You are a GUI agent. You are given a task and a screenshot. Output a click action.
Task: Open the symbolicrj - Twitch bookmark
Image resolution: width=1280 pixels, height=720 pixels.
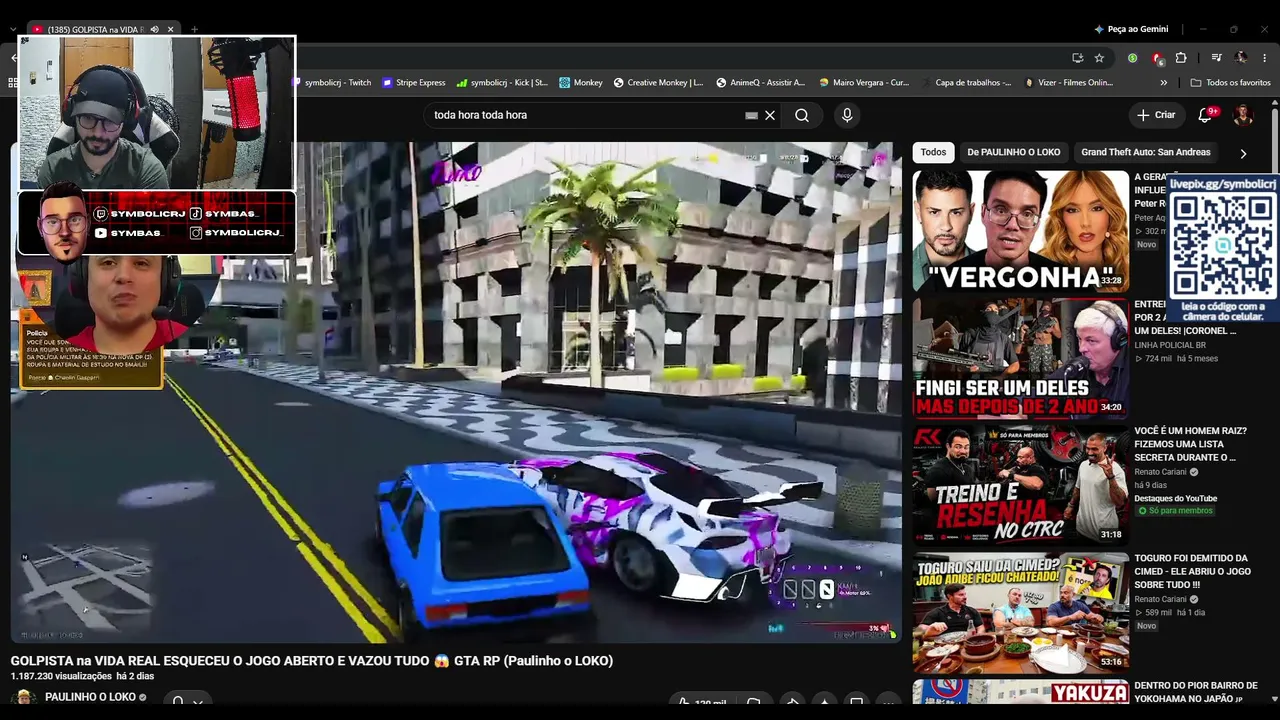pyautogui.click(x=332, y=83)
